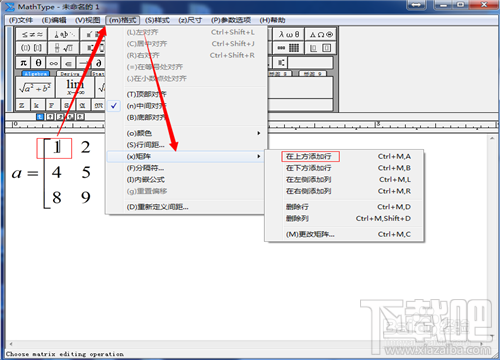Click matrix cell containing 2
Image resolution: width=500 pixels, height=360 pixels.
pos(86,147)
